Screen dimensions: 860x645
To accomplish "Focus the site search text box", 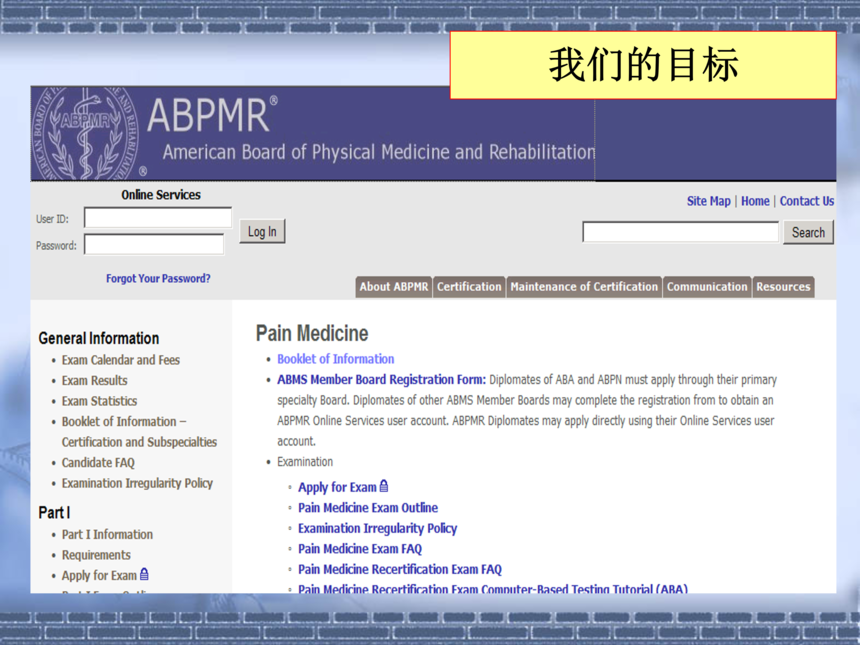I will (681, 231).
